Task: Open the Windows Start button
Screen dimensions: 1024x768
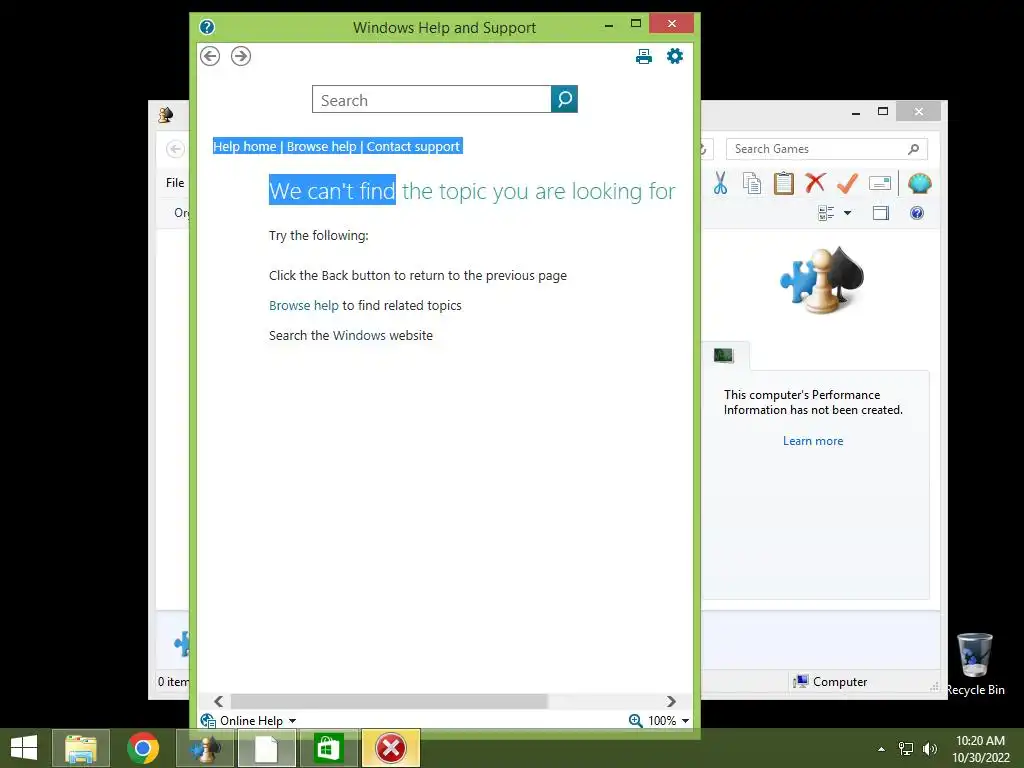Action: click(x=24, y=748)
